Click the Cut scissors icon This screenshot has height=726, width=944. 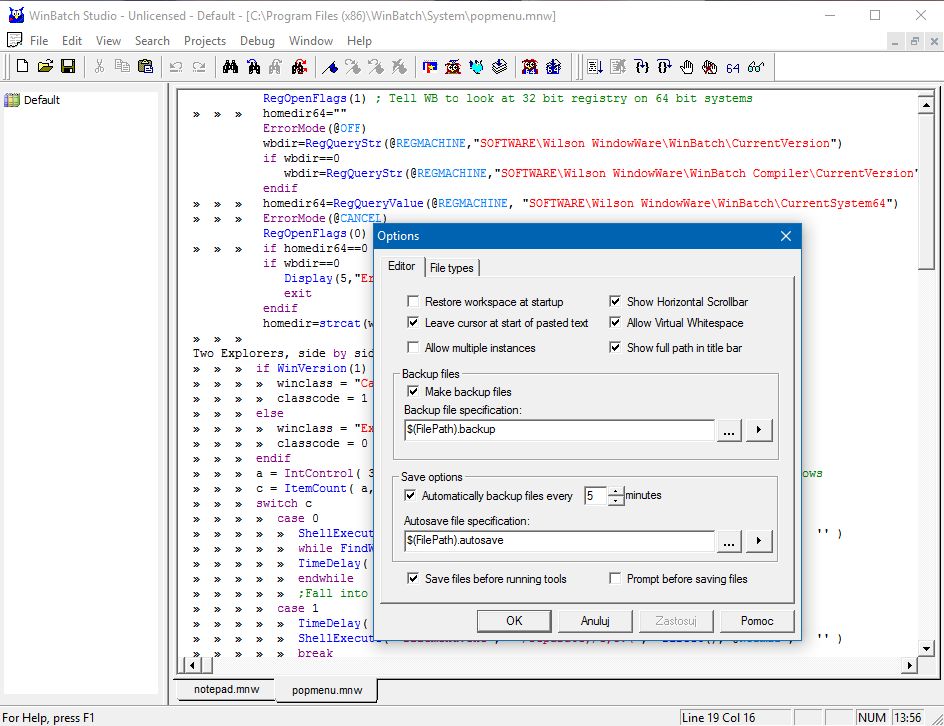click(x=99, y=66)
